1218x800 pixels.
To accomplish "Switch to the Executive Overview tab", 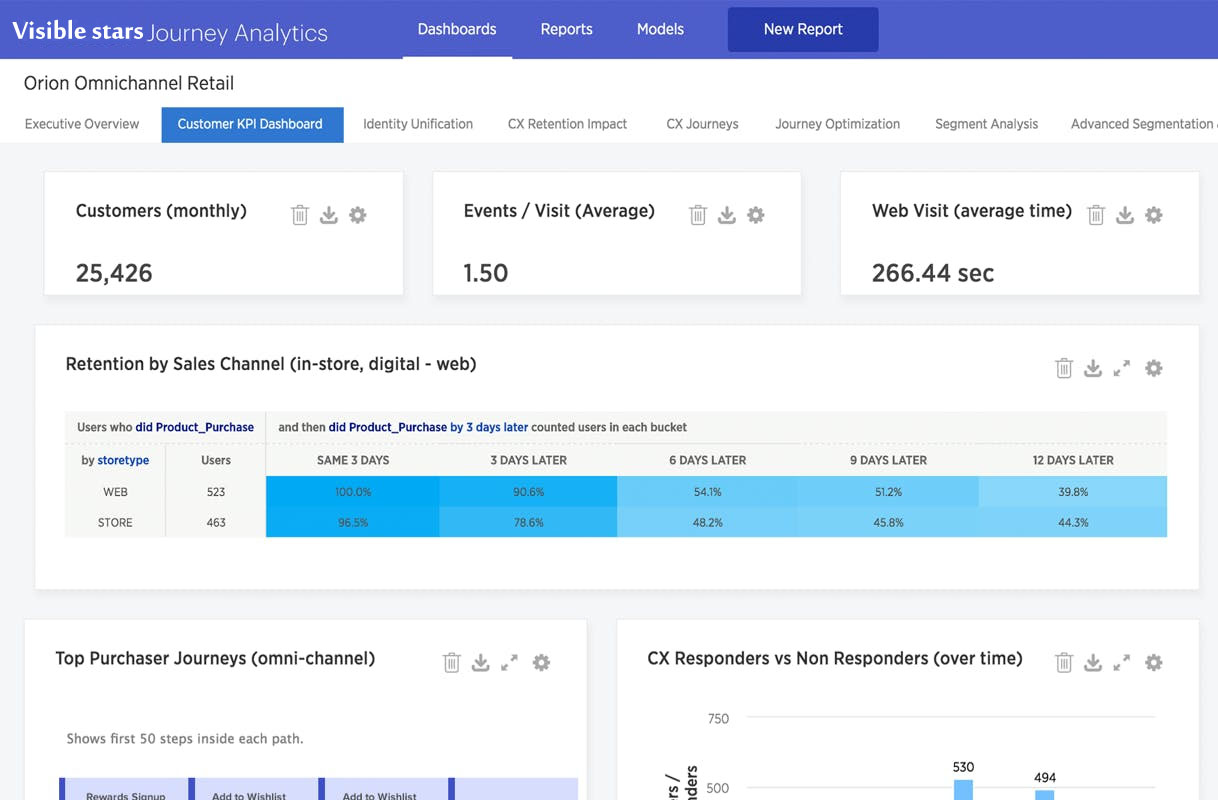I will pyautogui.click(x=82, y=124).
